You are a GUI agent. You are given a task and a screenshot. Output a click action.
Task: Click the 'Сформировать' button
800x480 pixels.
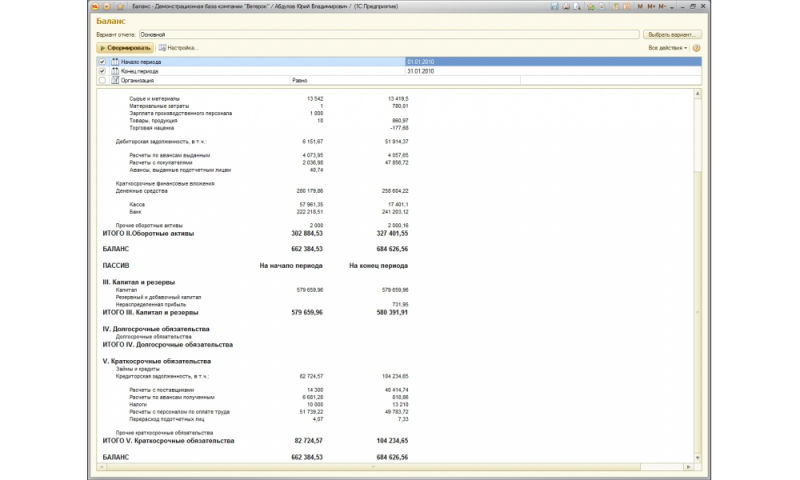coord(124,47)
